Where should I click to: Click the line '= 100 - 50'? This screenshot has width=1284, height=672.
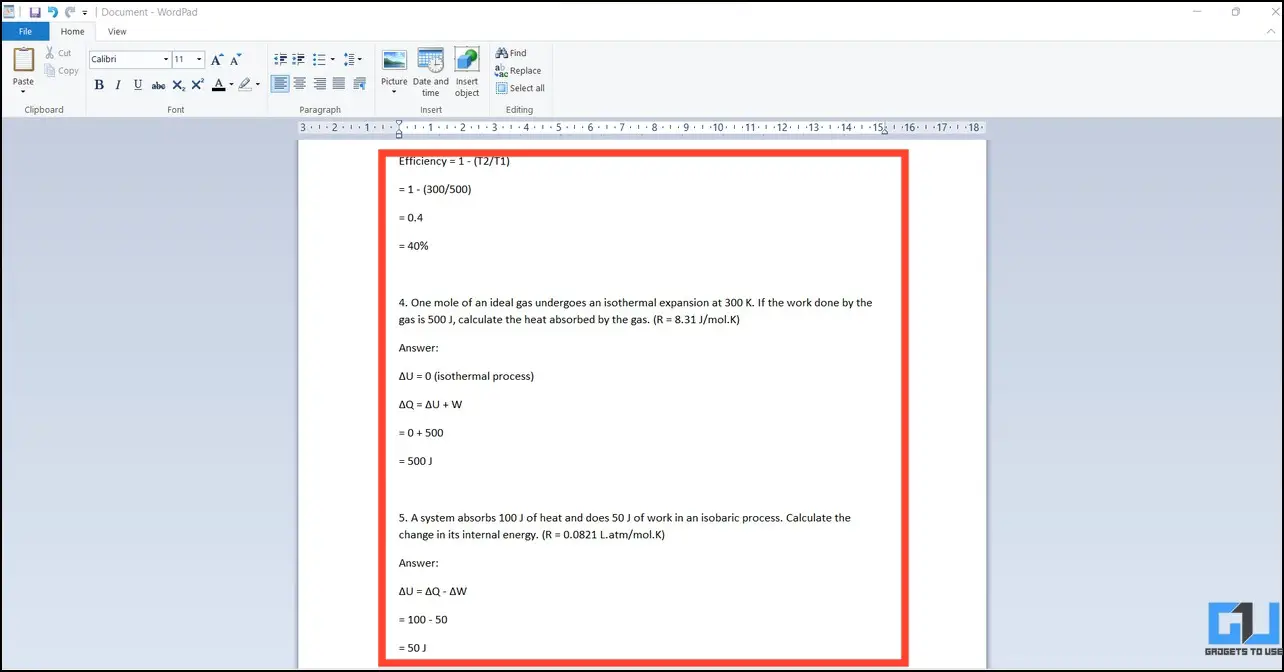[423, 620]
